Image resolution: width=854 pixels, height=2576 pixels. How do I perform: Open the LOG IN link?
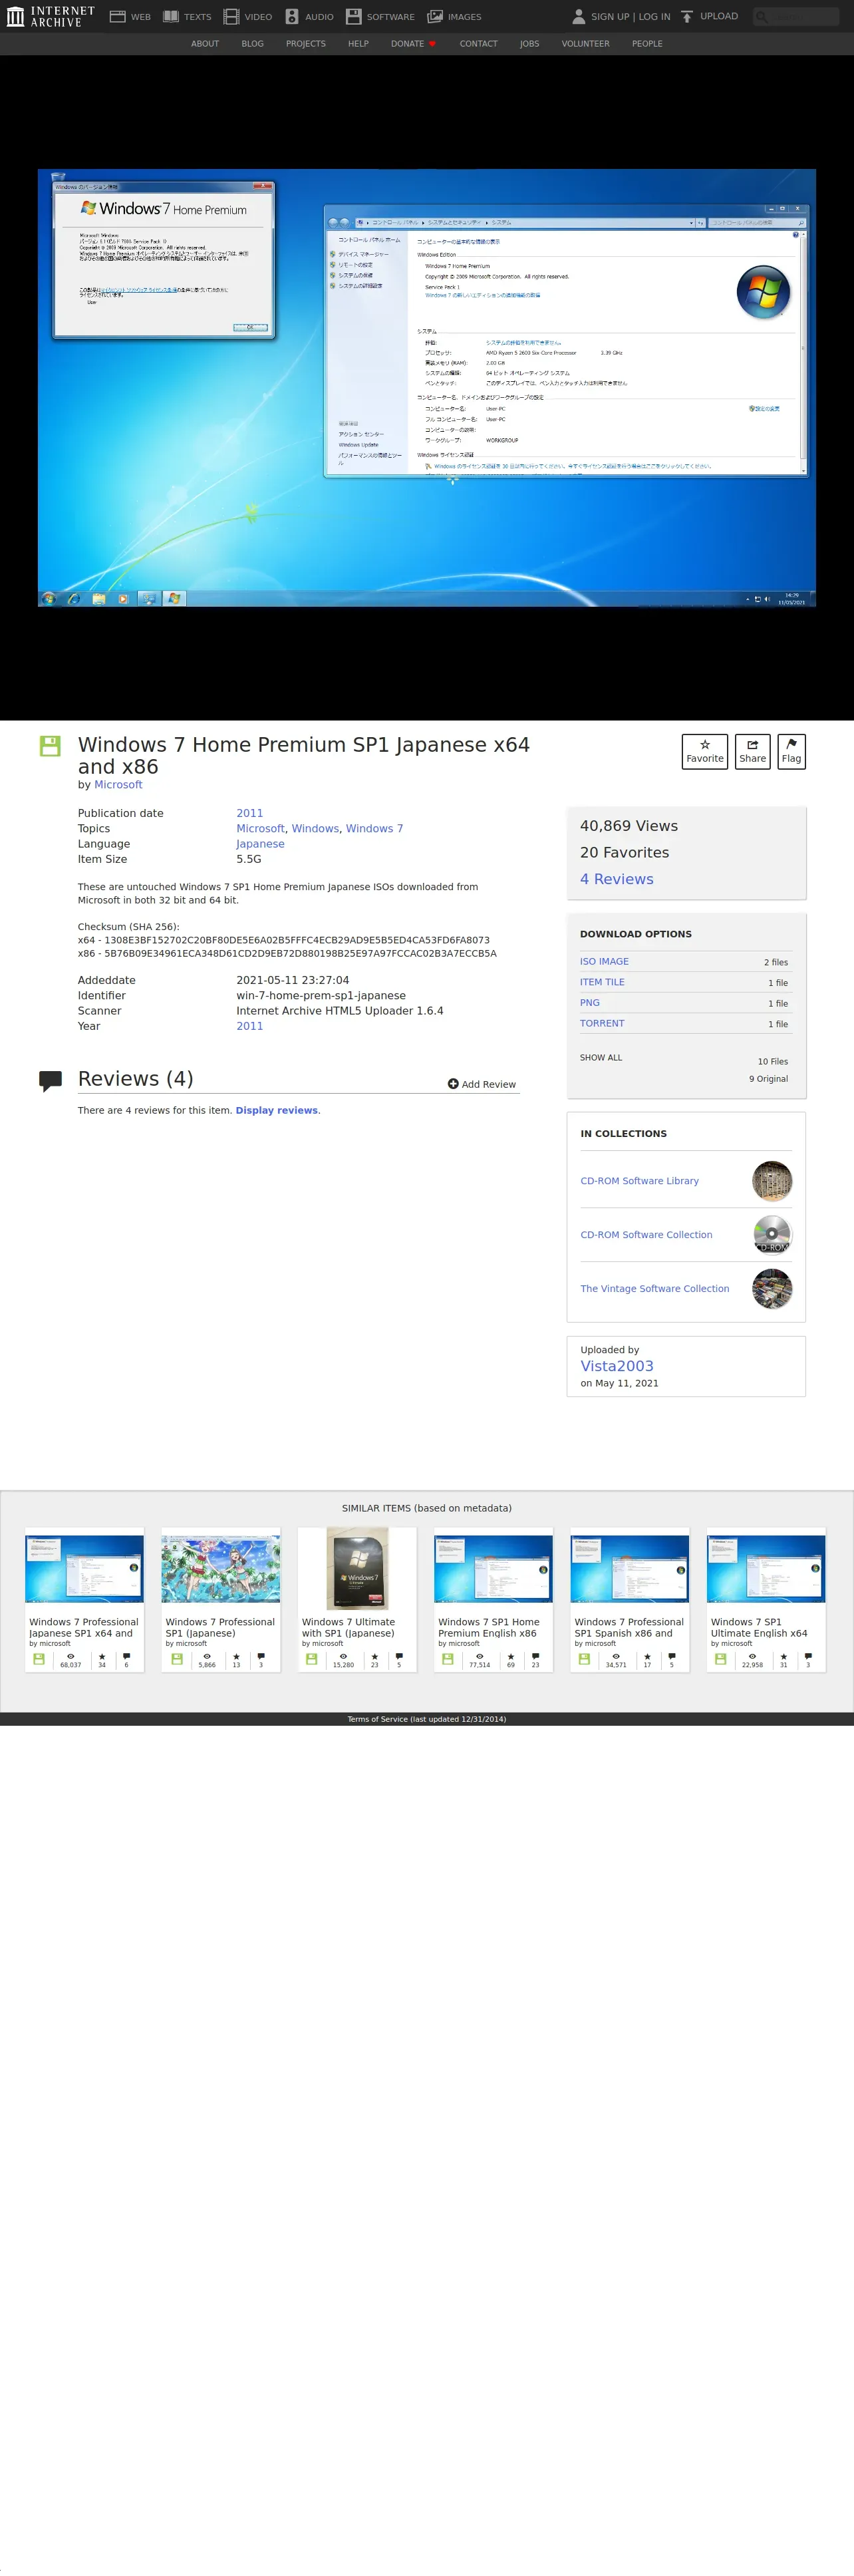654,17
